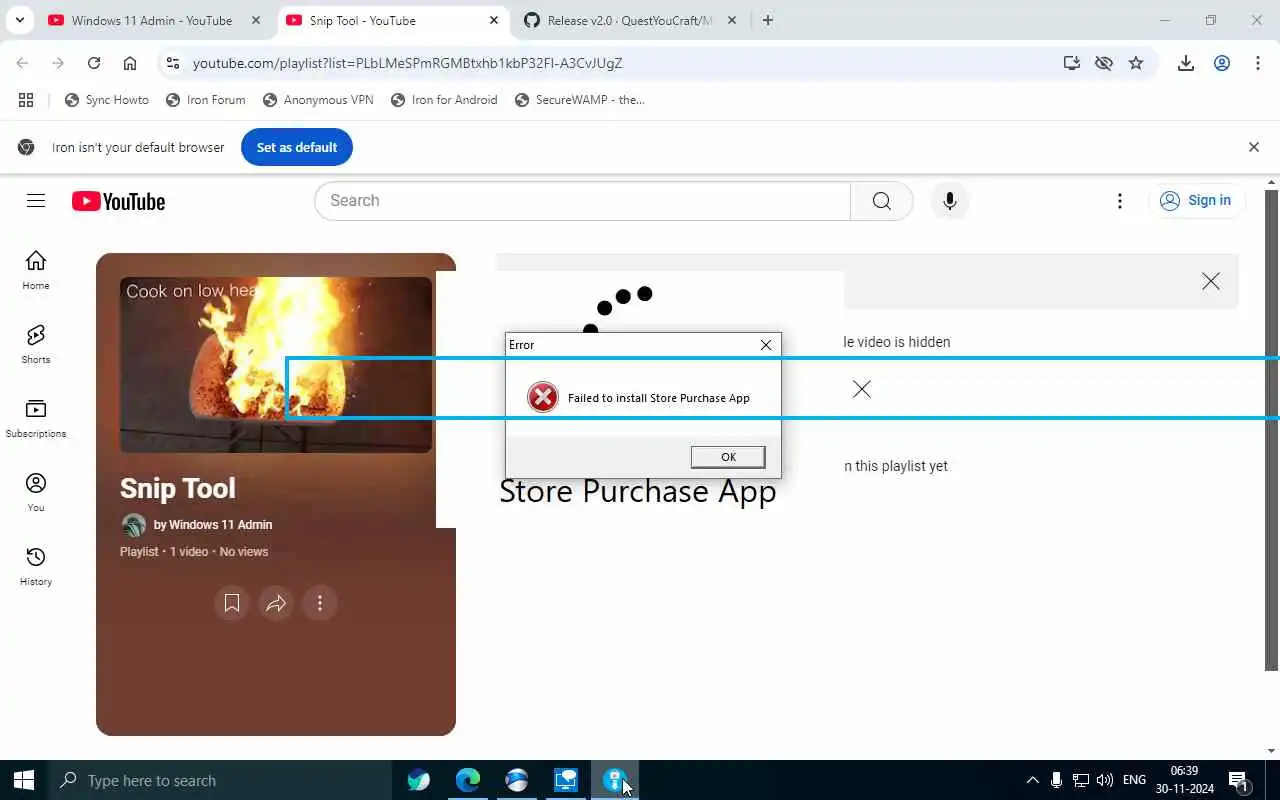Open the Anonymous VPN bookmark

(x=318, y=100)
